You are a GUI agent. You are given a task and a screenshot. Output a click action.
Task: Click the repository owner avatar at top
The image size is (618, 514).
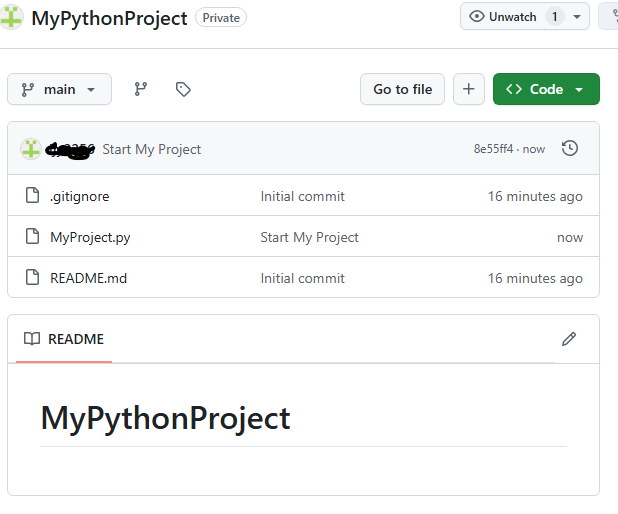11,17
